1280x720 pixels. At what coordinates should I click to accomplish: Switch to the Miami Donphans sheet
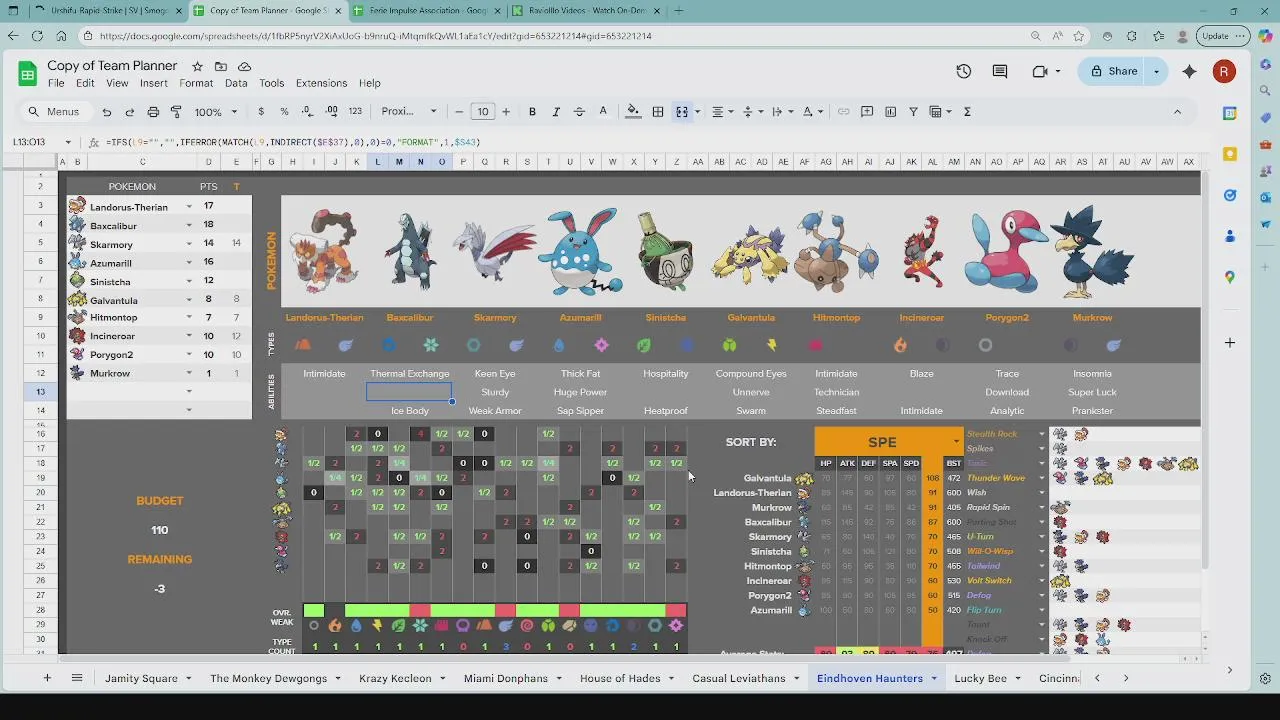point(505,678)
